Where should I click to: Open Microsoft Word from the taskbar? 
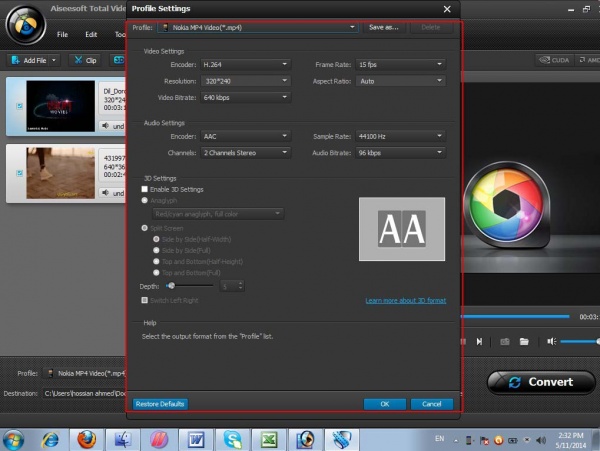[x=194, y=438]
